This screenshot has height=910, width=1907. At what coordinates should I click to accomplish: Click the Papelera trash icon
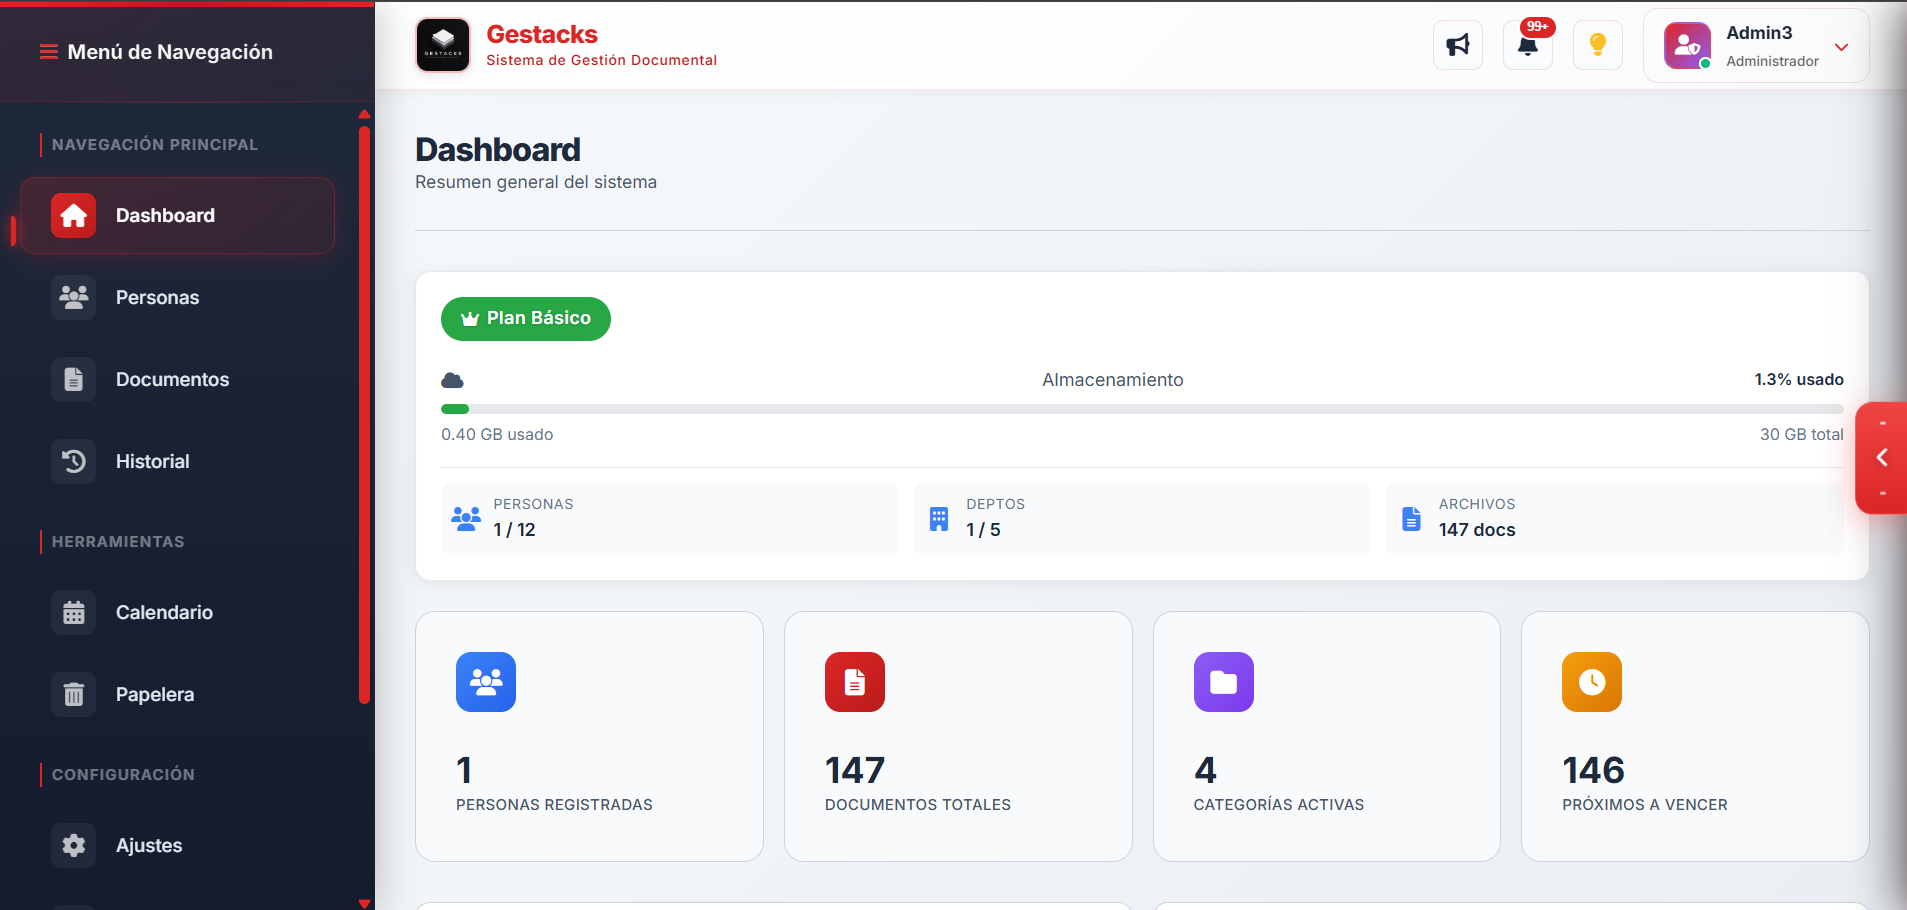(x=73, y=694)
